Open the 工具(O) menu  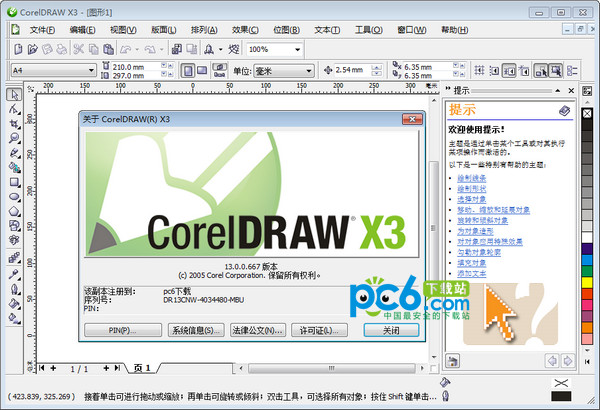pos(368,30)
